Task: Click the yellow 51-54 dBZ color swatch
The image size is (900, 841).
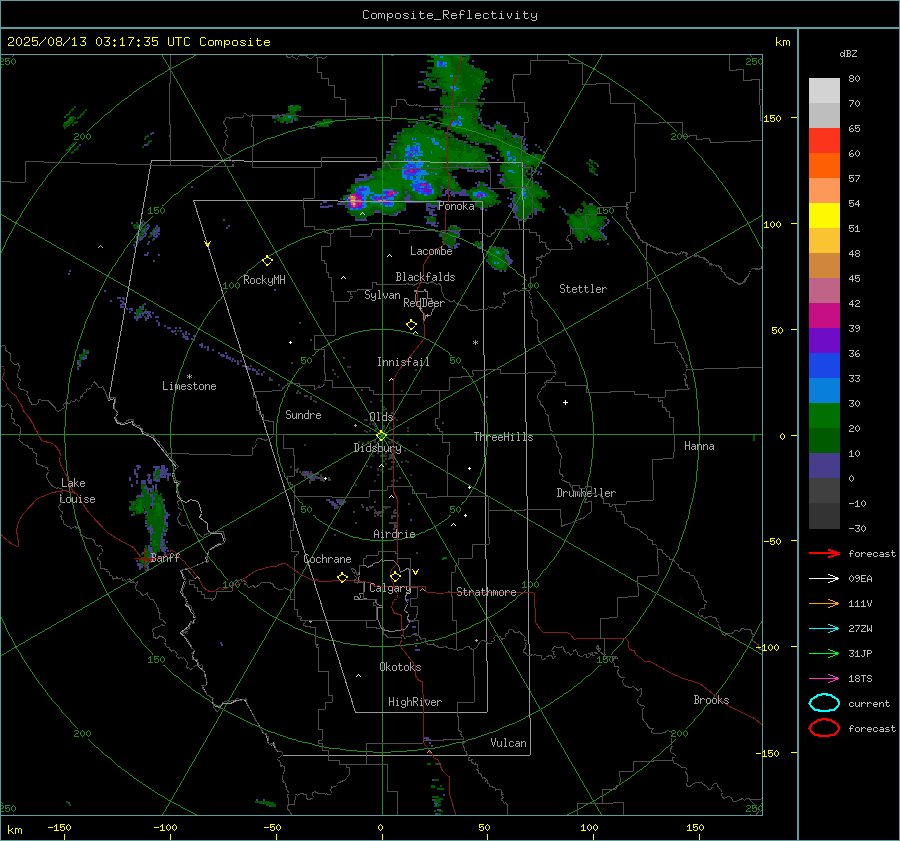Action: tap(824, 216)
